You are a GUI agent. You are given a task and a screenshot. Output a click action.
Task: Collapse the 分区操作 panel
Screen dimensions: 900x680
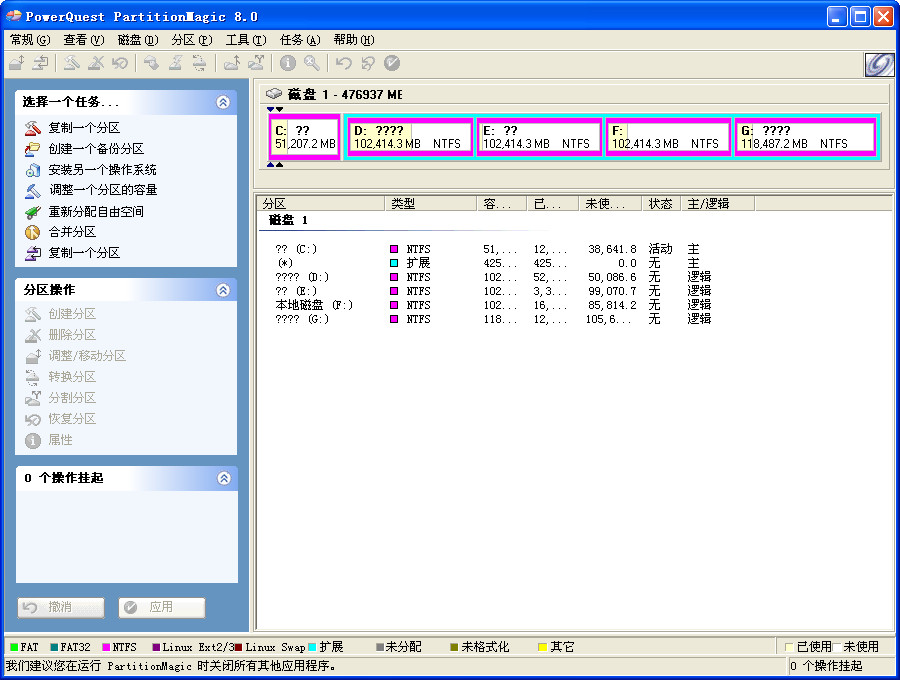coord(224,289)
